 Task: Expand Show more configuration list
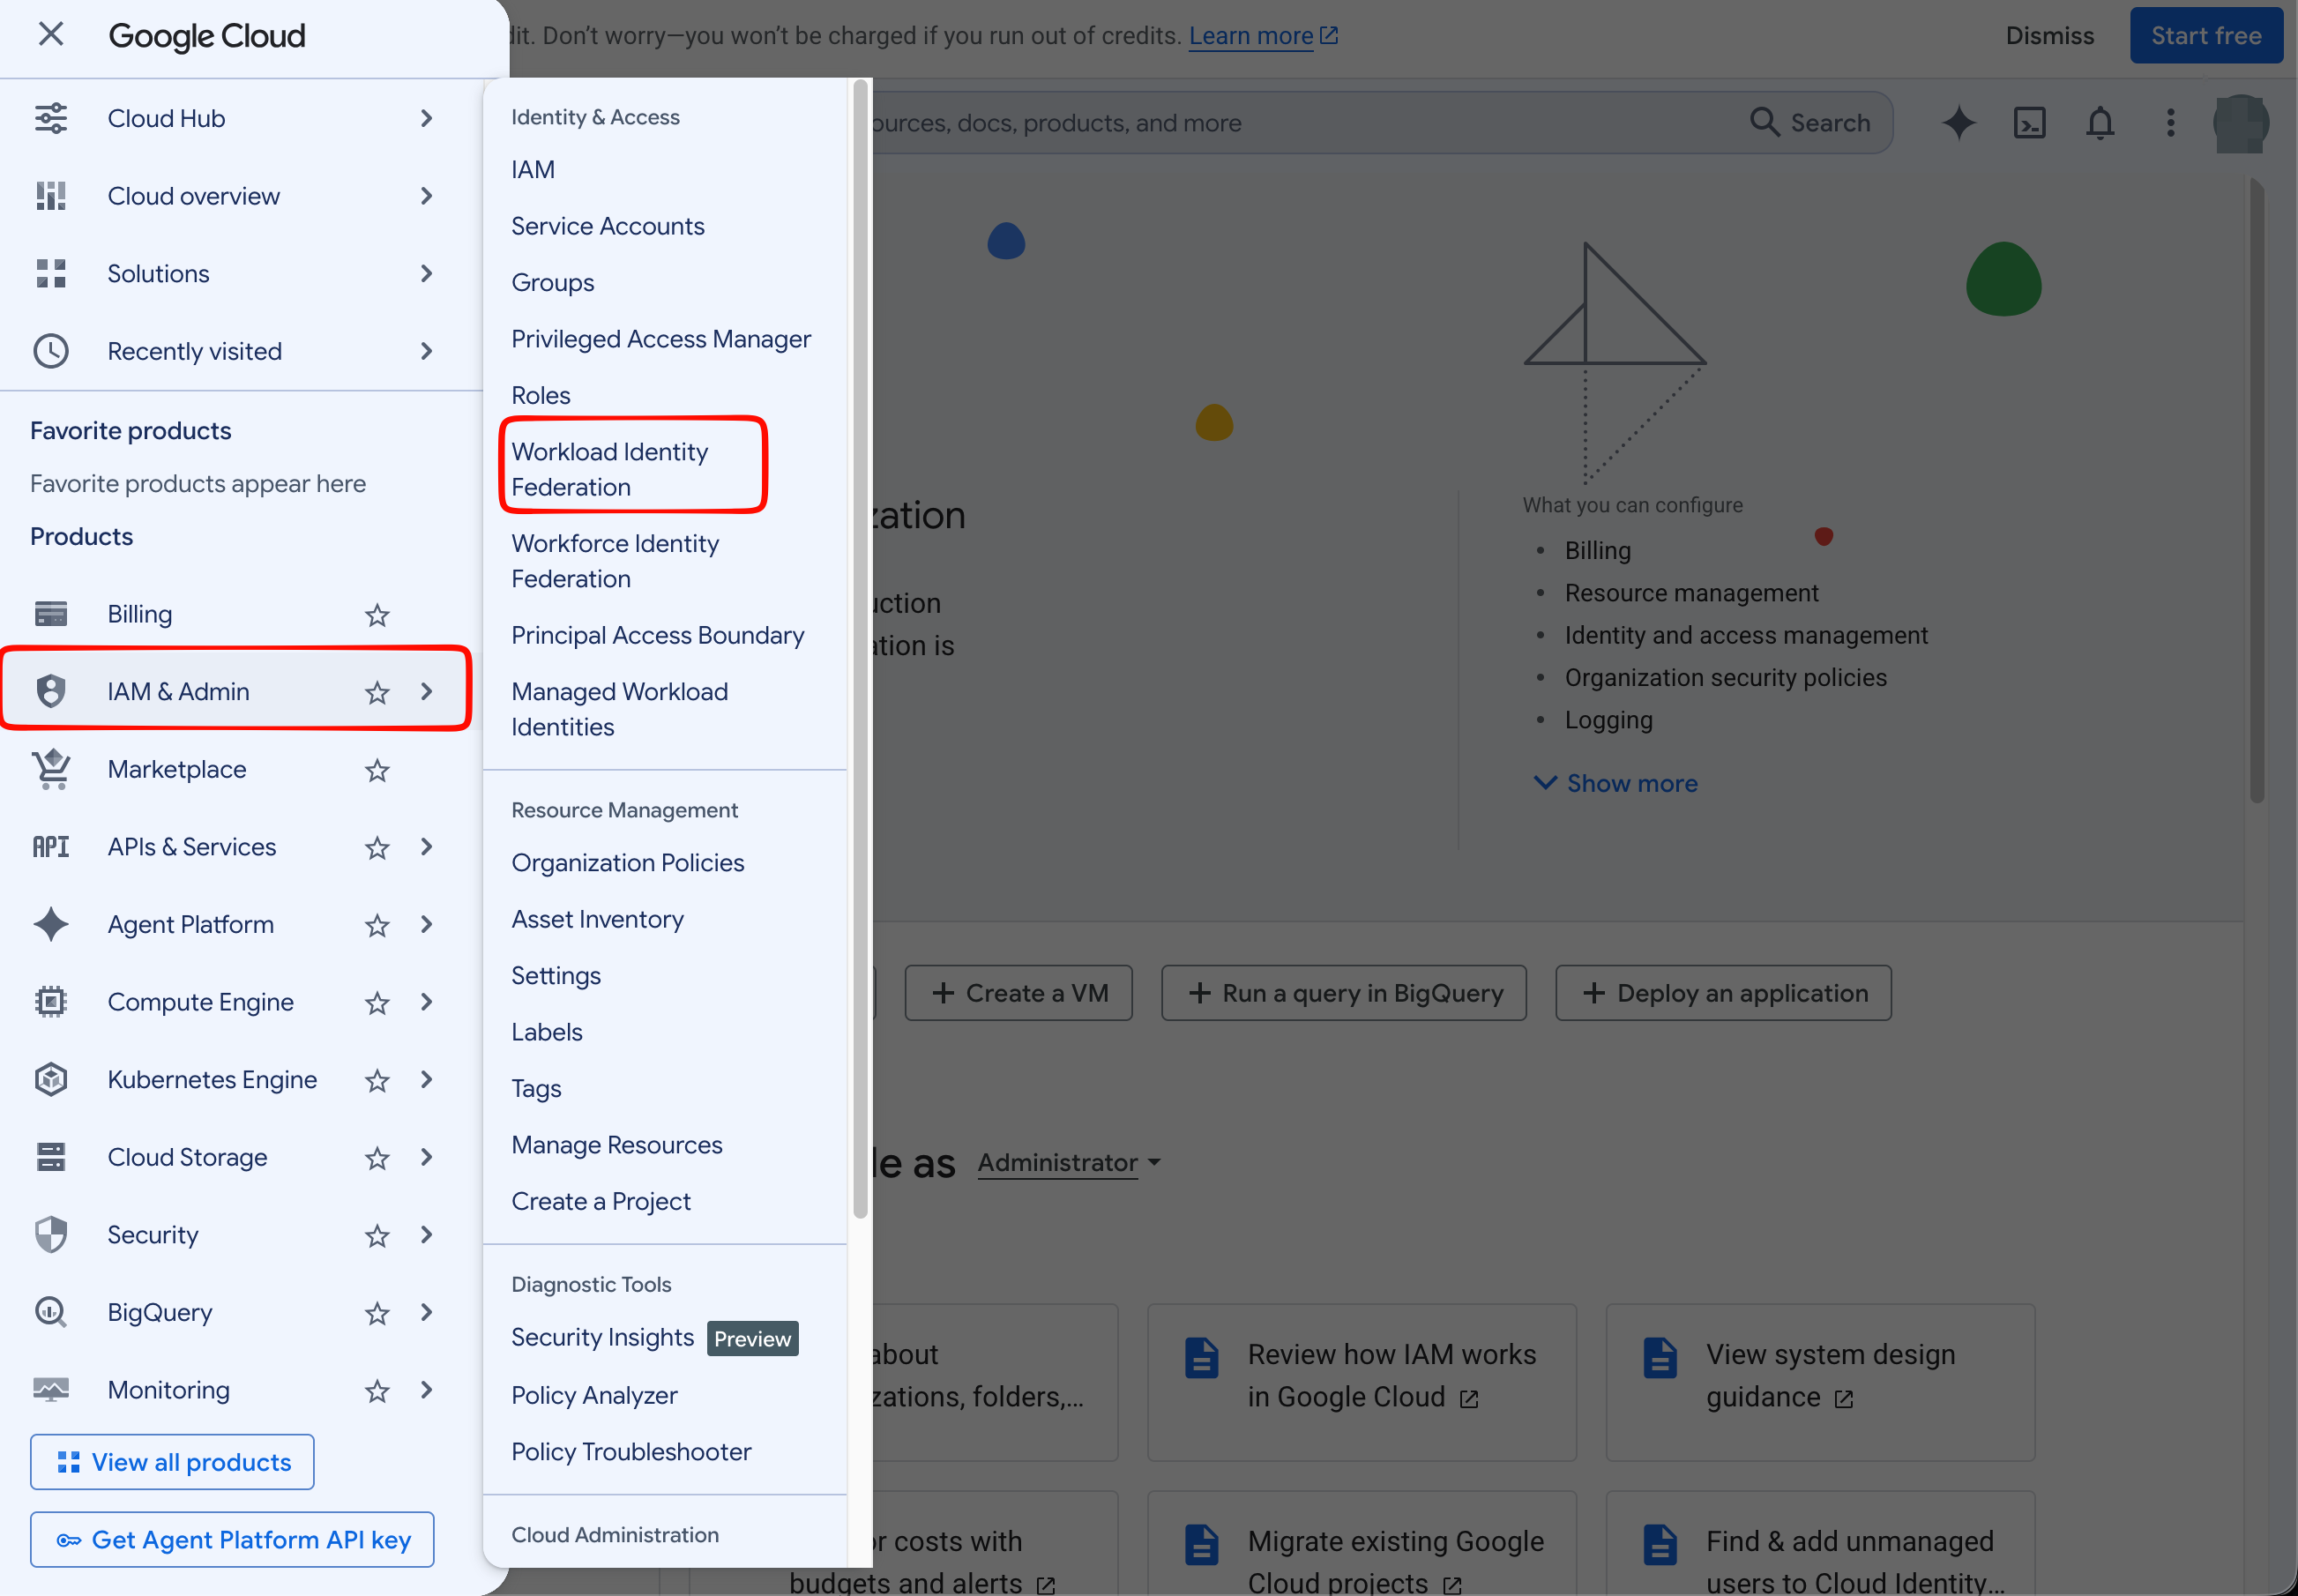(x=1616, y=783)
